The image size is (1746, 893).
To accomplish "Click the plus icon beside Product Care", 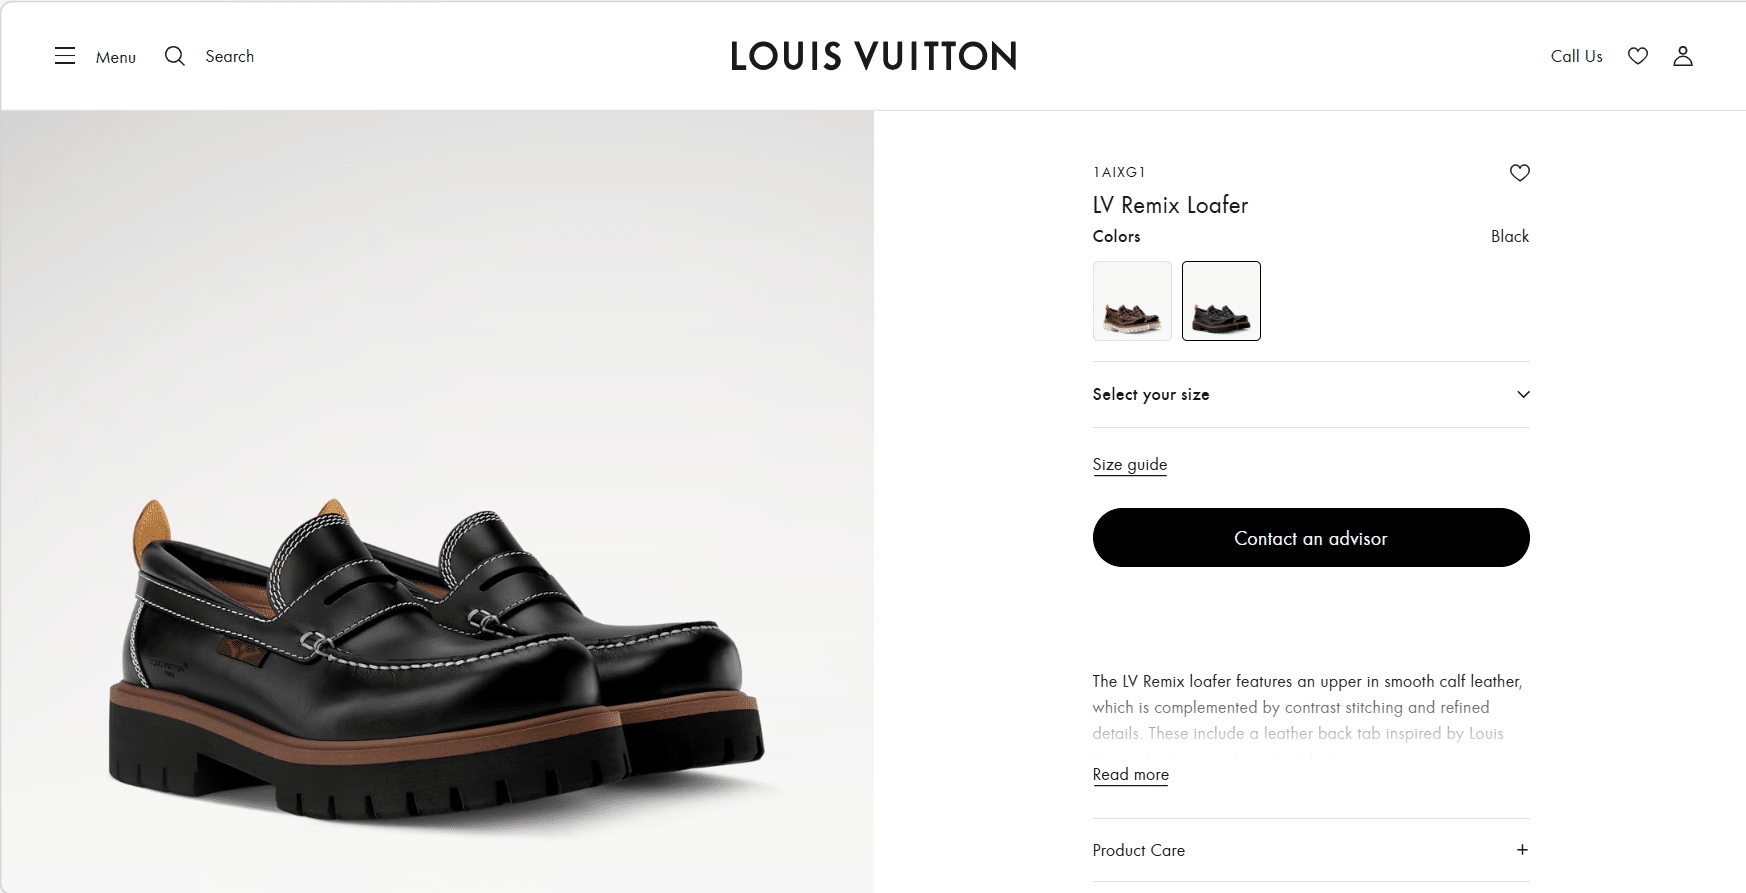I will coord(1522,850).
